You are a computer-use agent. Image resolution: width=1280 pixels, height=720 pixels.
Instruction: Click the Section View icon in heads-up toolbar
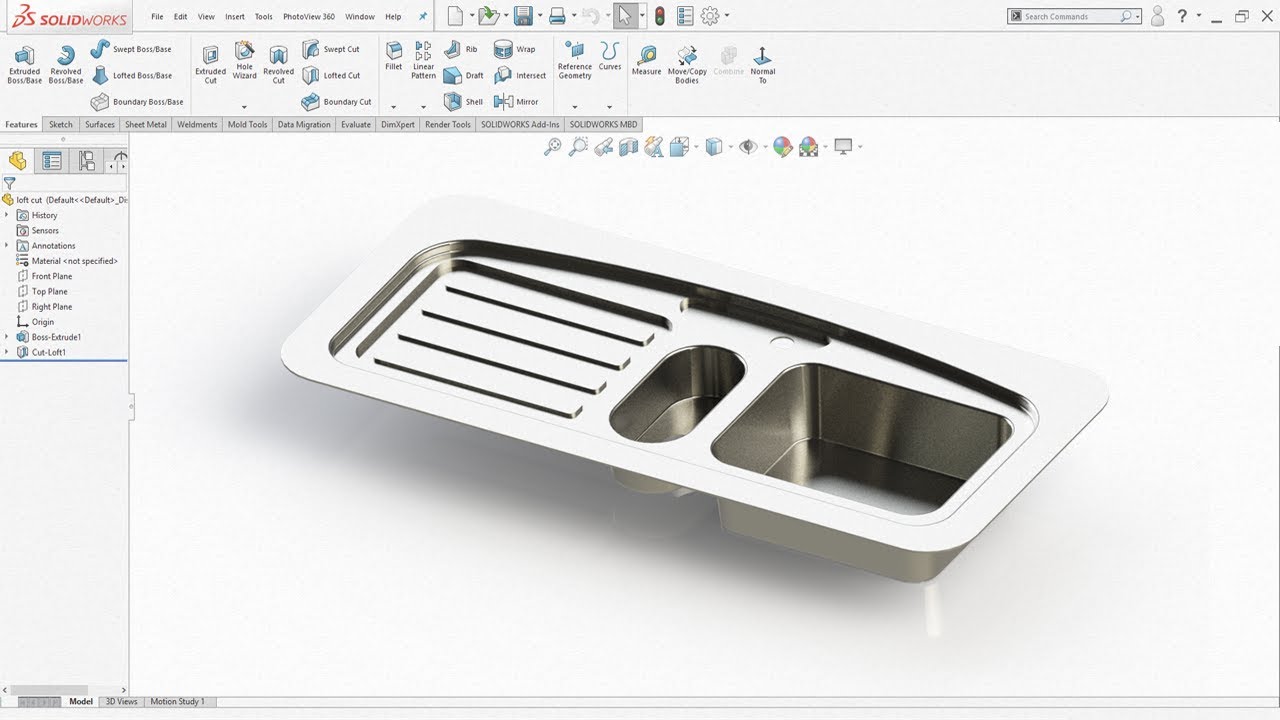click(628, 147)
